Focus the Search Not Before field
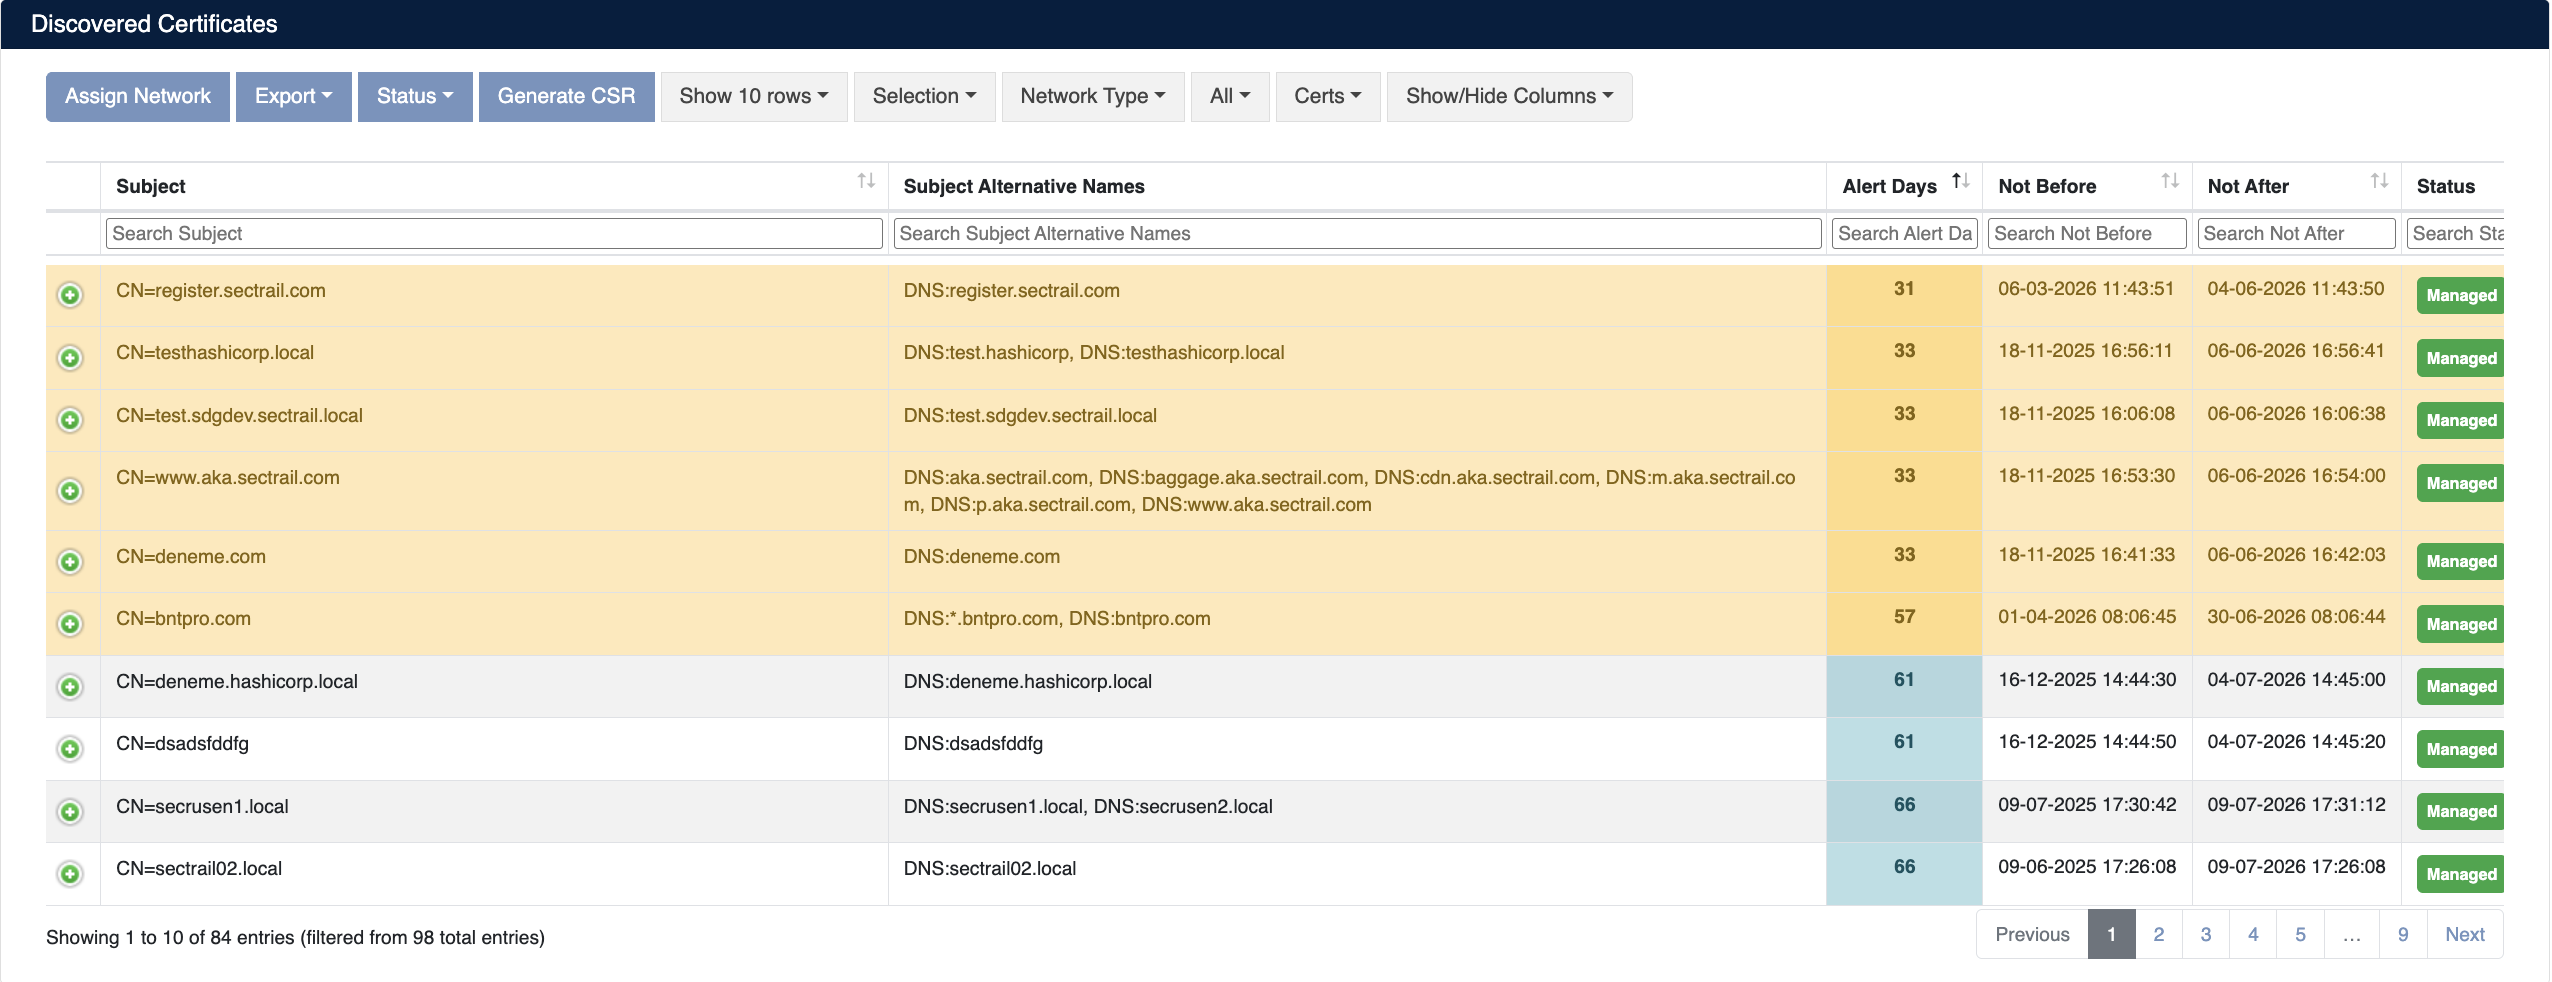Viewport: 2552px width, 982px height. pyautogui.click(x=2087, y=233)
